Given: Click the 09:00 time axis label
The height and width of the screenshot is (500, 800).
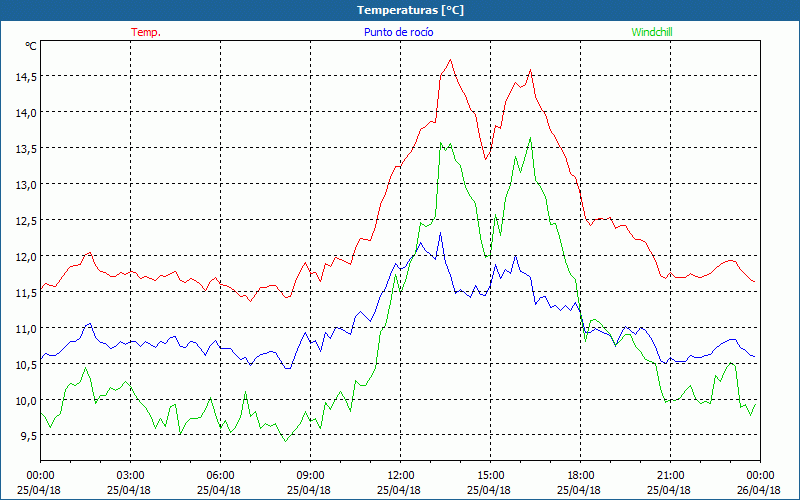Looking at the screenshot, I should [x=311, y=475].
